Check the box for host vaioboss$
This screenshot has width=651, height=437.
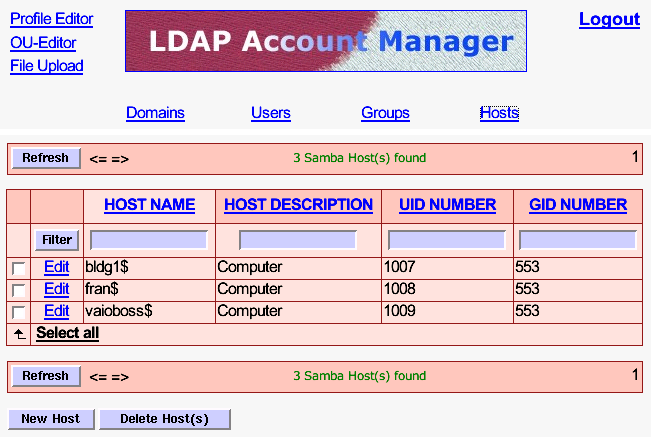[x=18, y=312]
